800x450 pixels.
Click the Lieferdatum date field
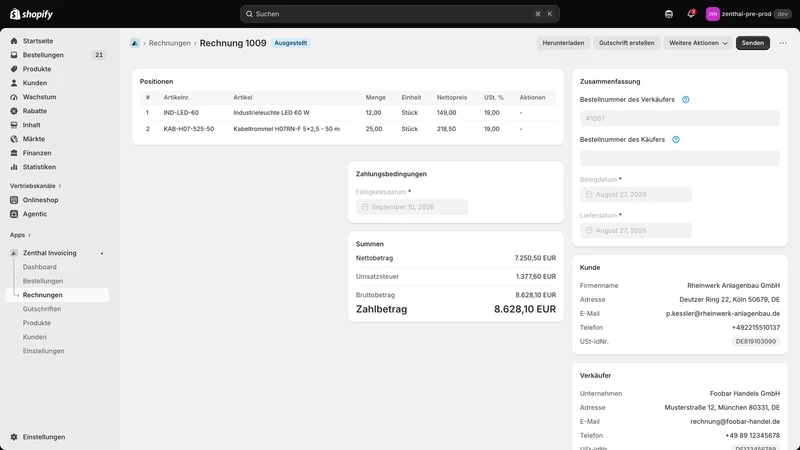[636, 231]
